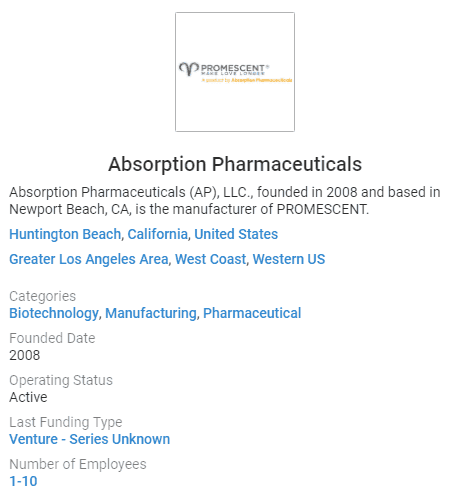Select the California location link
The width and height of the screenshot is (465, 495).
click(157, 234)
